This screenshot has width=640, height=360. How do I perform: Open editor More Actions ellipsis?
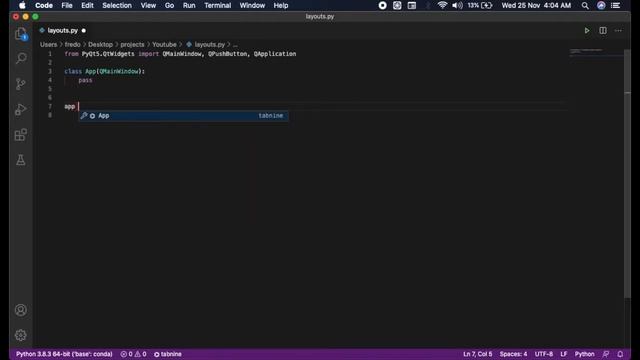pyautogui.click(x=618, y=31)
